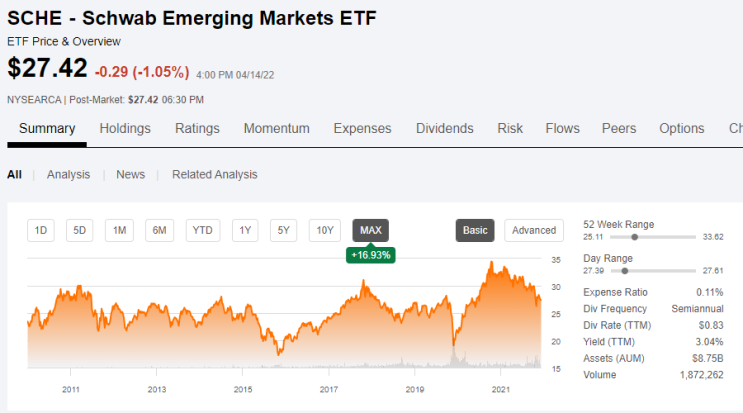Click the 52 Week Range slider marker

coord(634,237)
